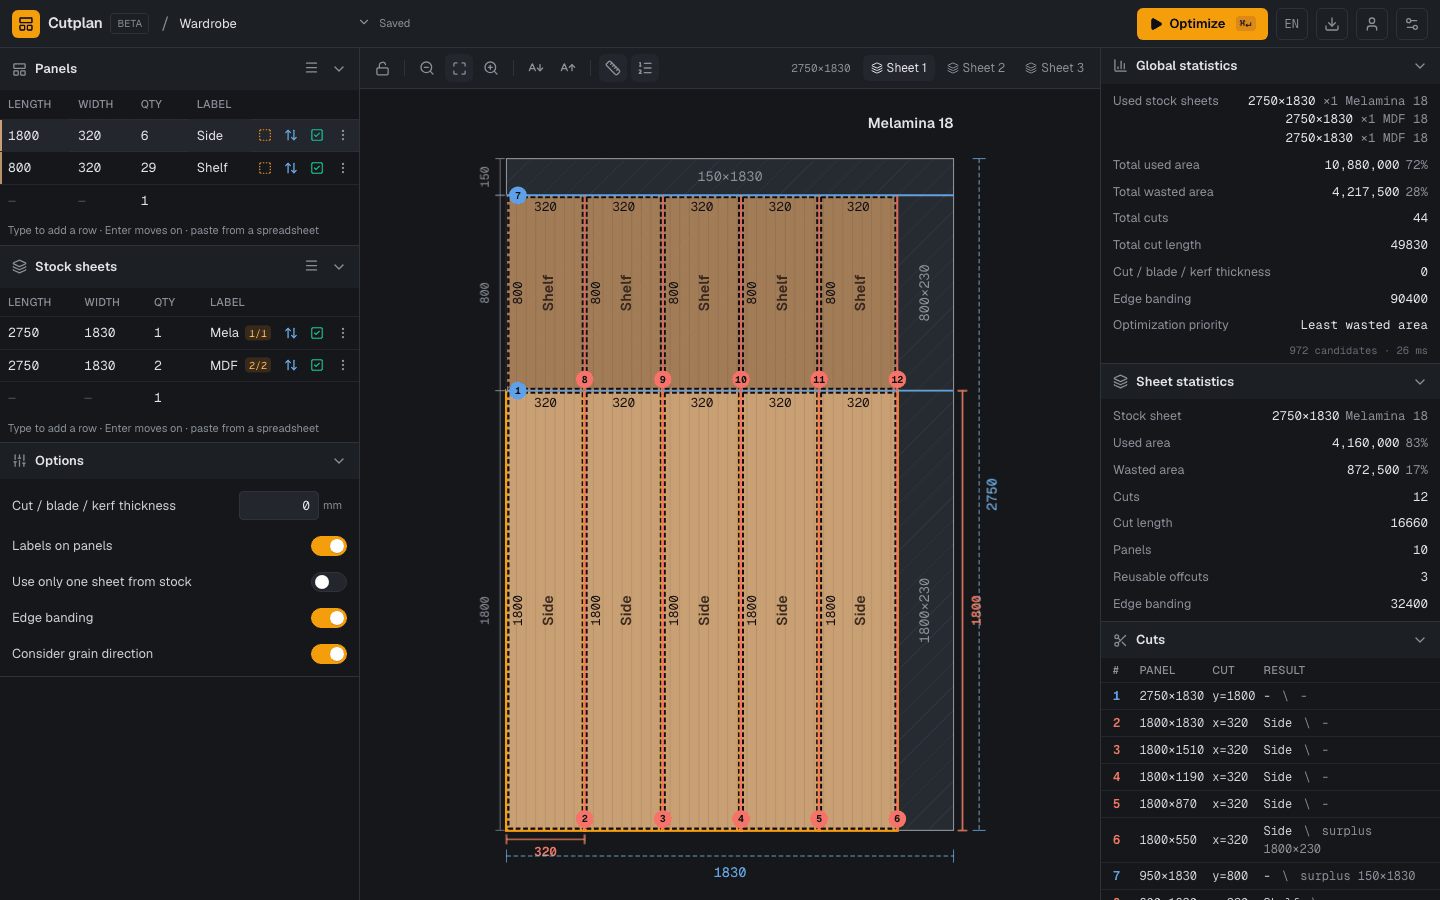
Task: Open the Panels list menu icon
Action: tap(311, 68)
